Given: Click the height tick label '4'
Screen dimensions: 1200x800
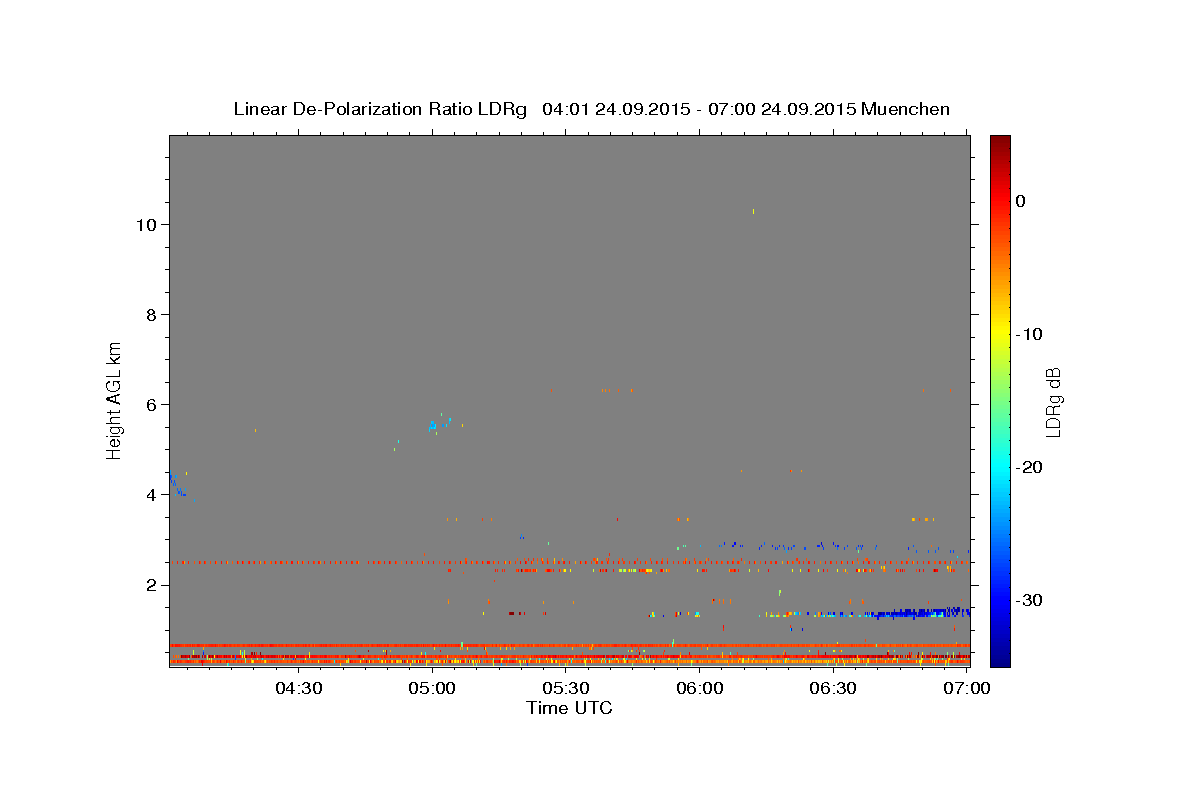Looking at the screenshot, I should pos(150,495).
